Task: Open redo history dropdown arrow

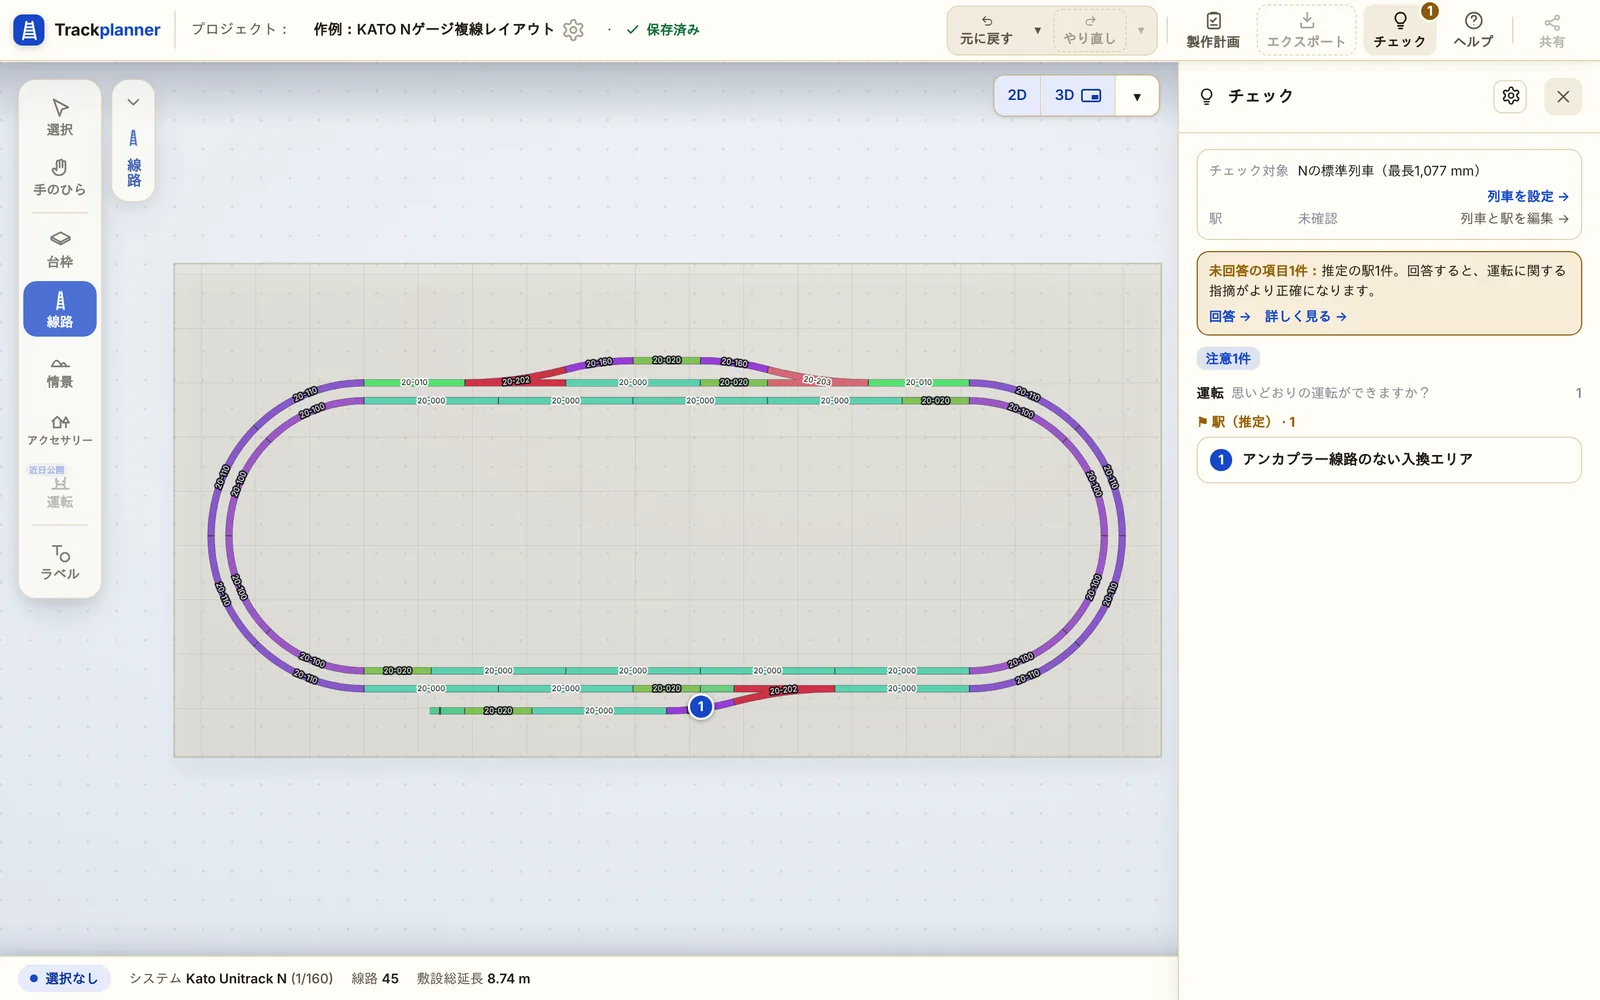Action: click(1140, 30)
